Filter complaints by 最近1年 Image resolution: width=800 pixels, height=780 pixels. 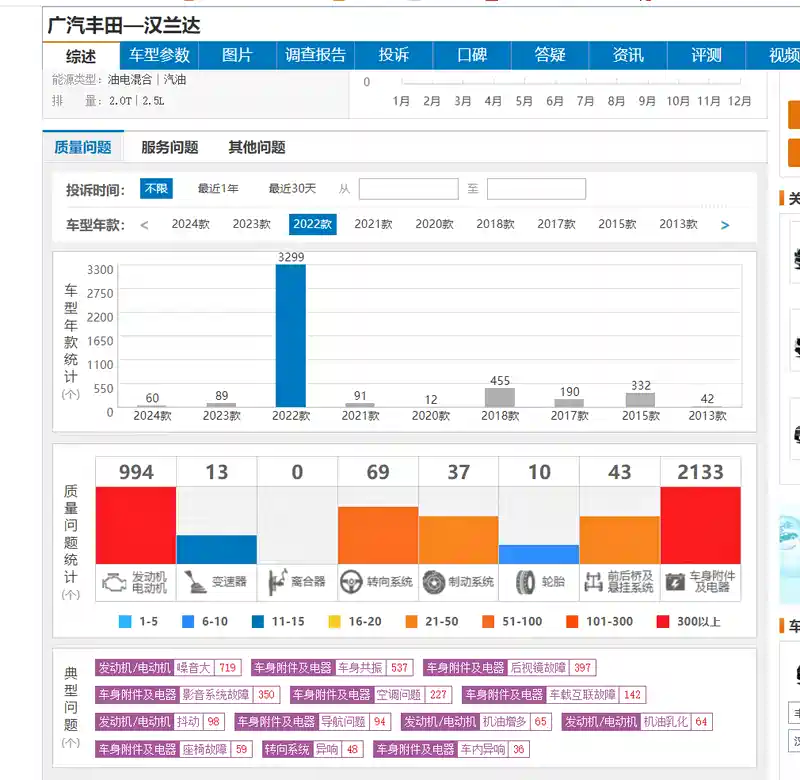(x=218, y=189)
